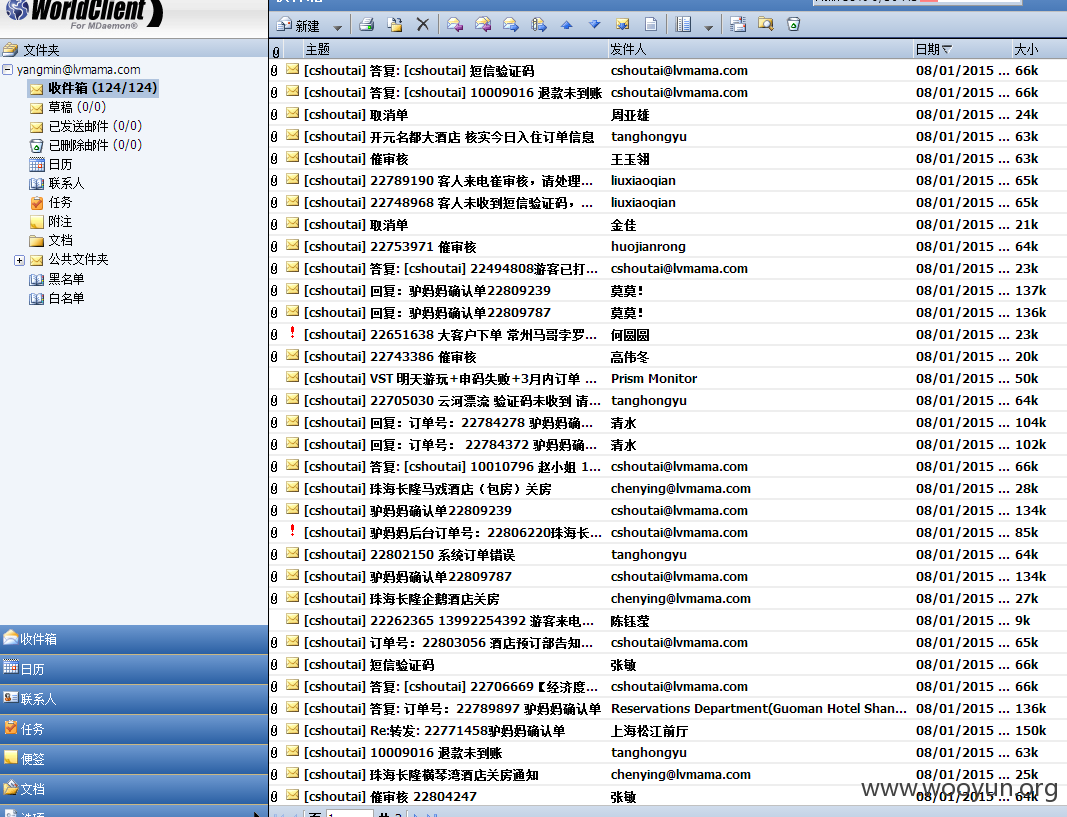
Task: Click the forward envelope icon
Action: 511,24
